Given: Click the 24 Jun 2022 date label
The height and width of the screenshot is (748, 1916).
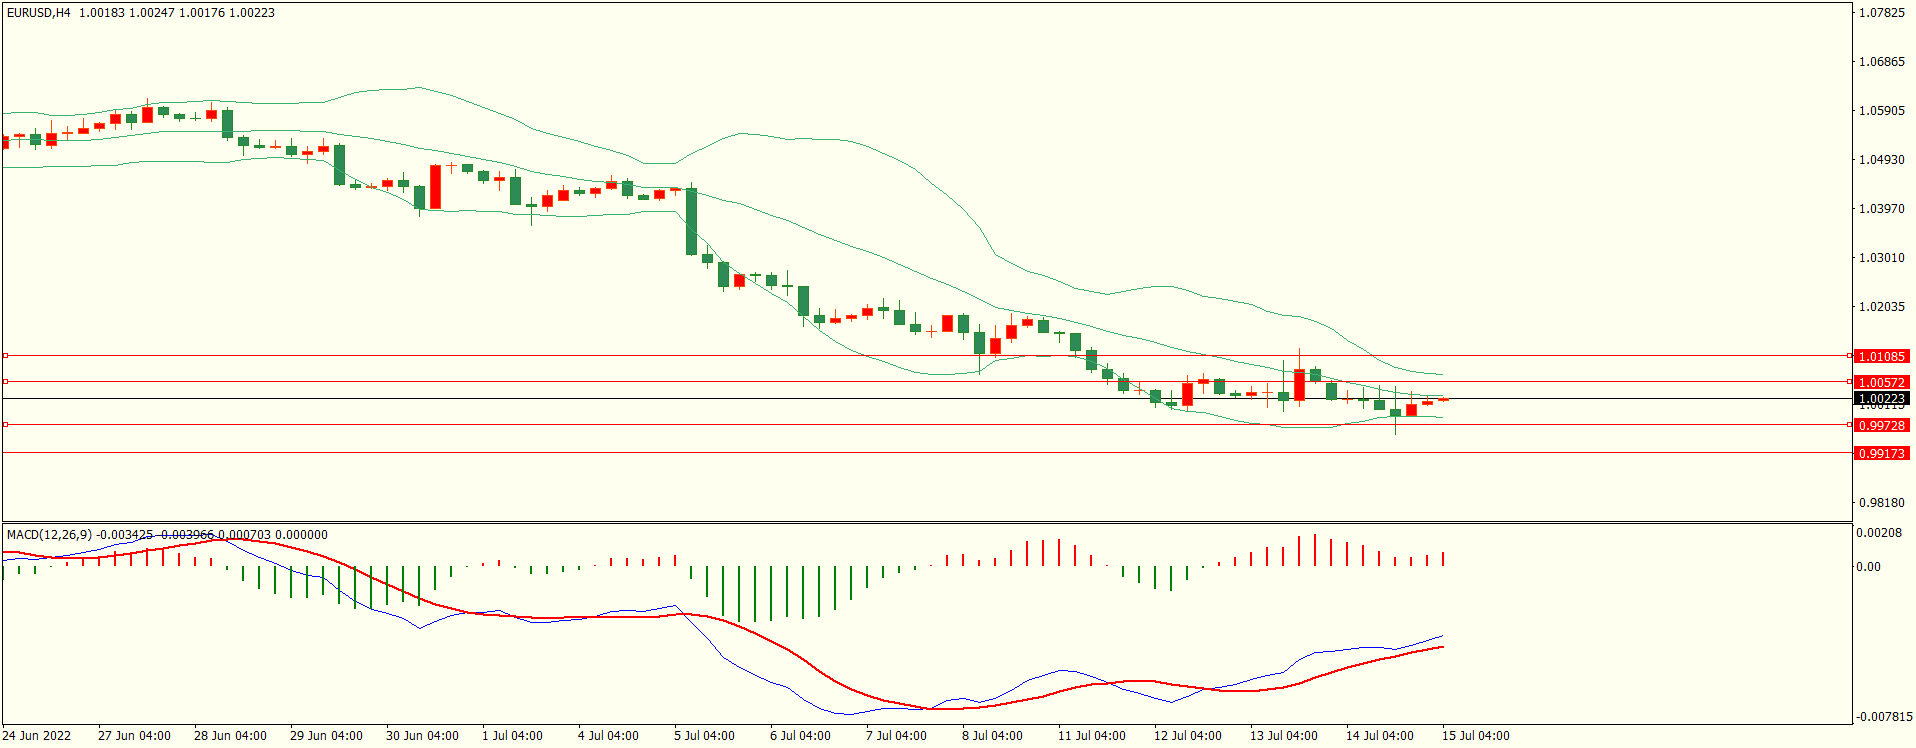Looking at the screenshot, I should click(x=37, y=736).
